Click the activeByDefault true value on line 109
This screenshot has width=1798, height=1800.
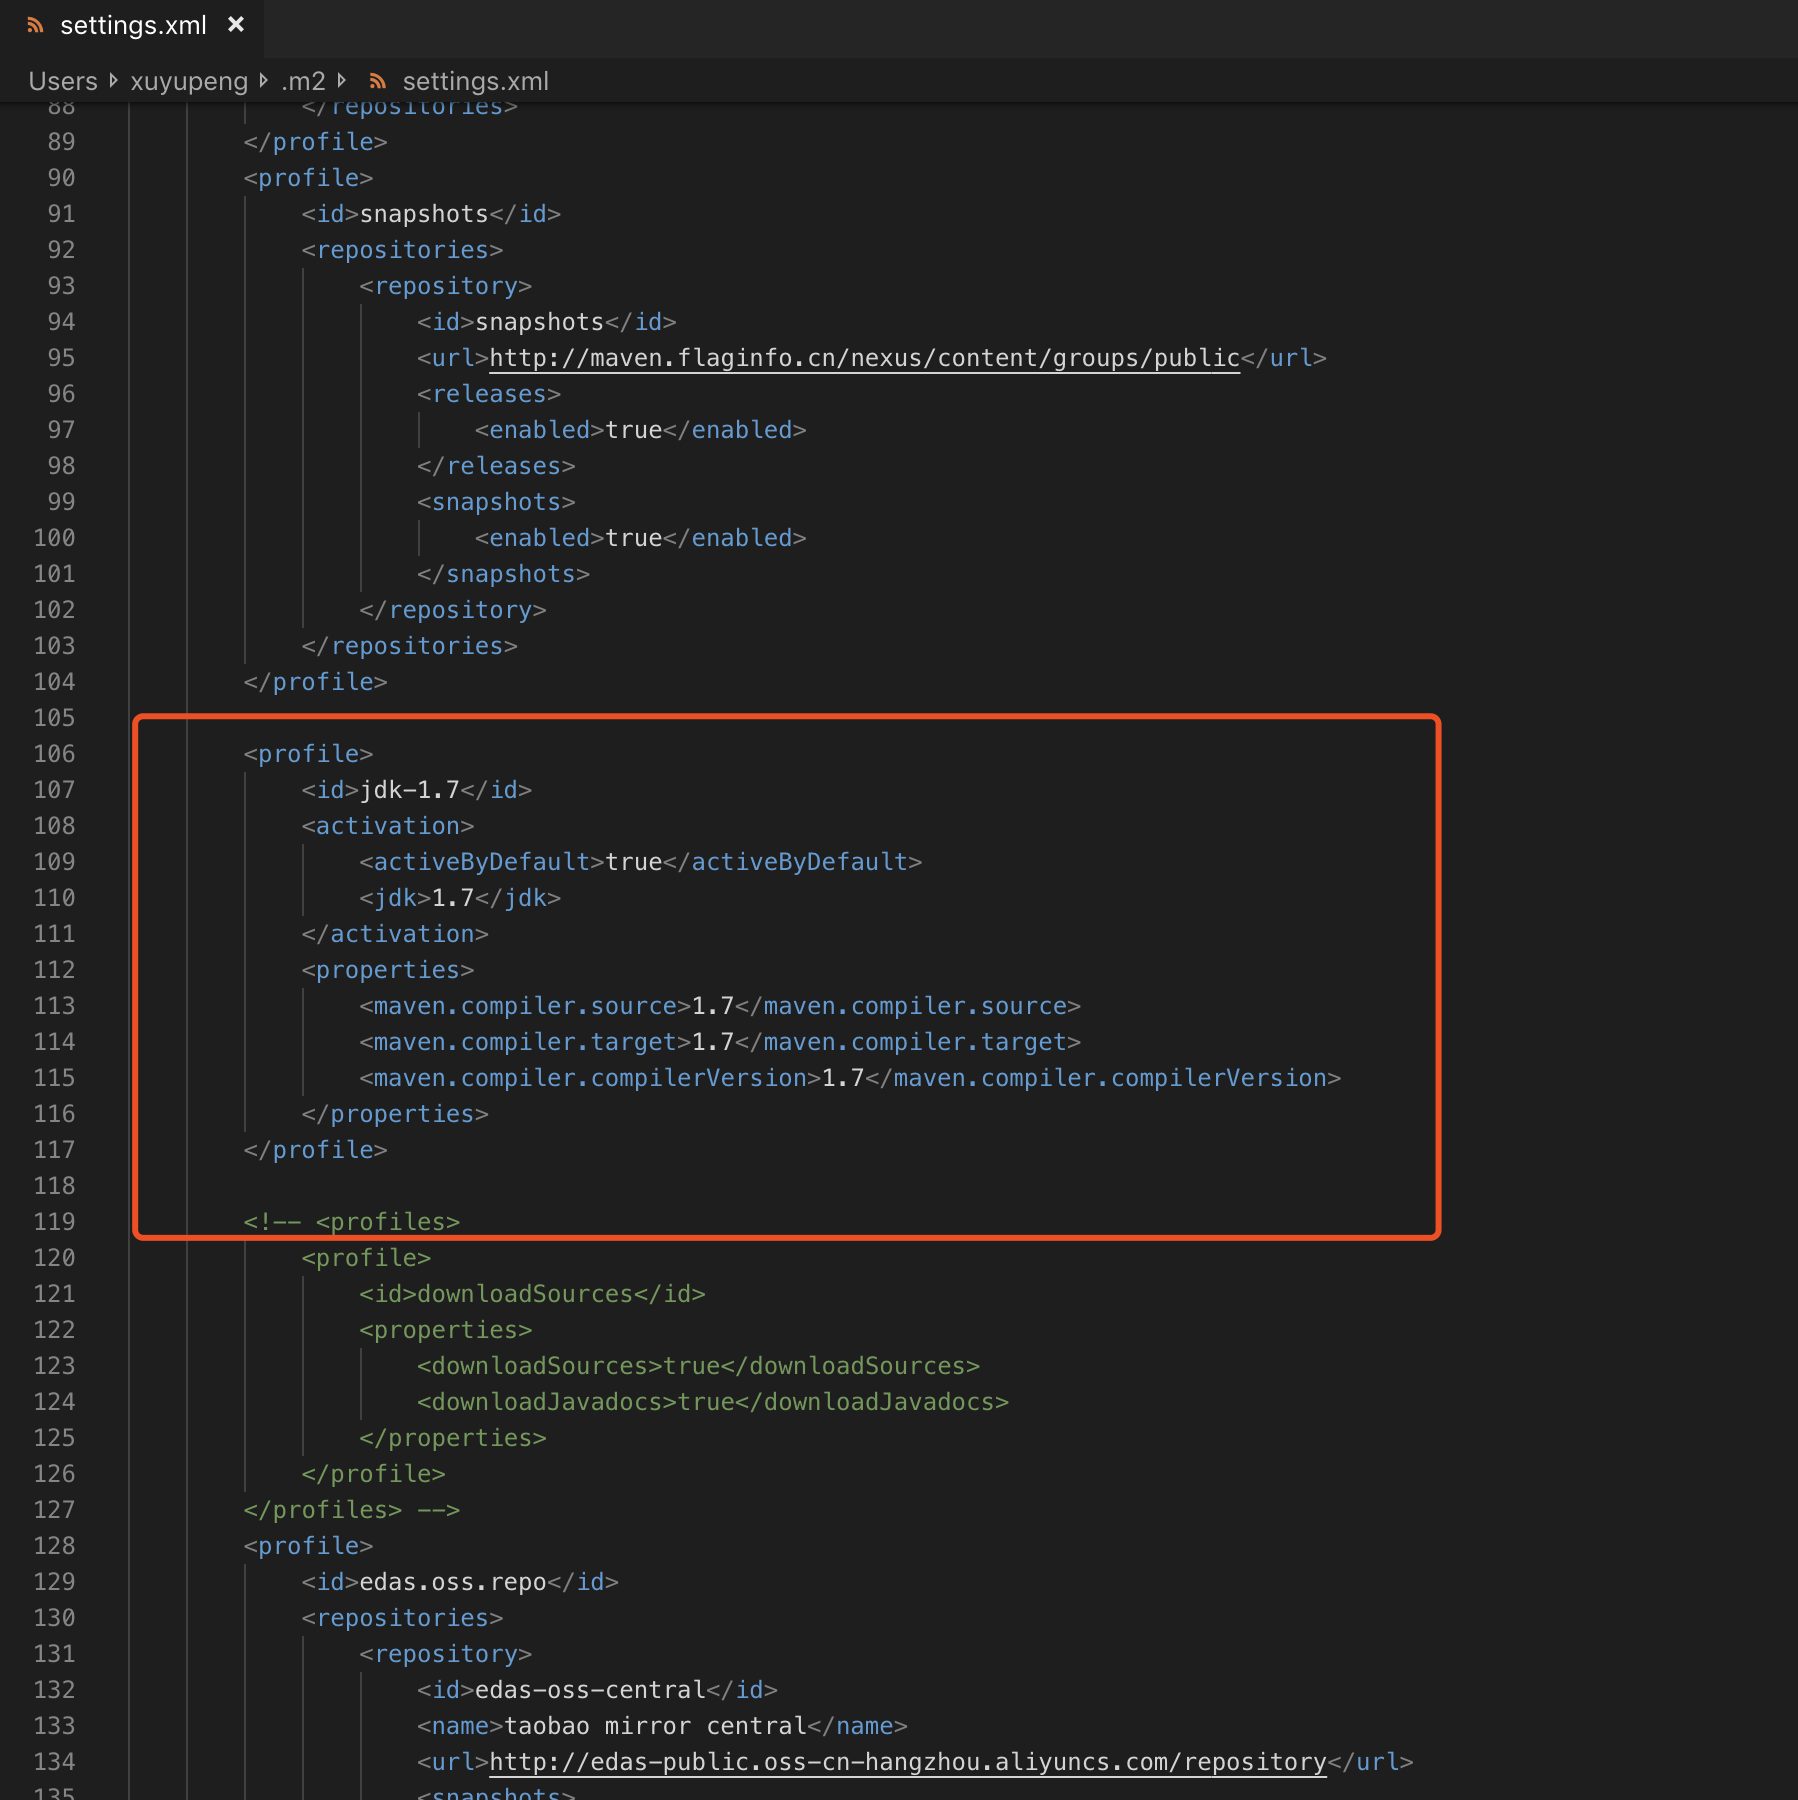(x=633, y=861)
